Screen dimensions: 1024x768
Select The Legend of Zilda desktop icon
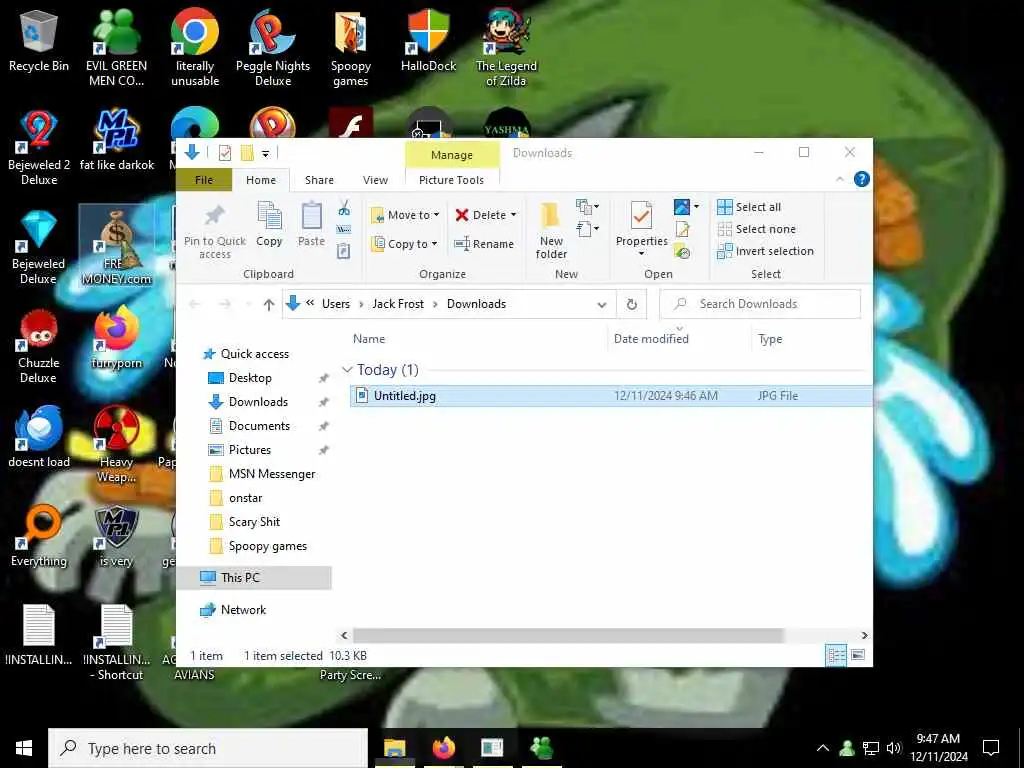(x=506, y=48)
